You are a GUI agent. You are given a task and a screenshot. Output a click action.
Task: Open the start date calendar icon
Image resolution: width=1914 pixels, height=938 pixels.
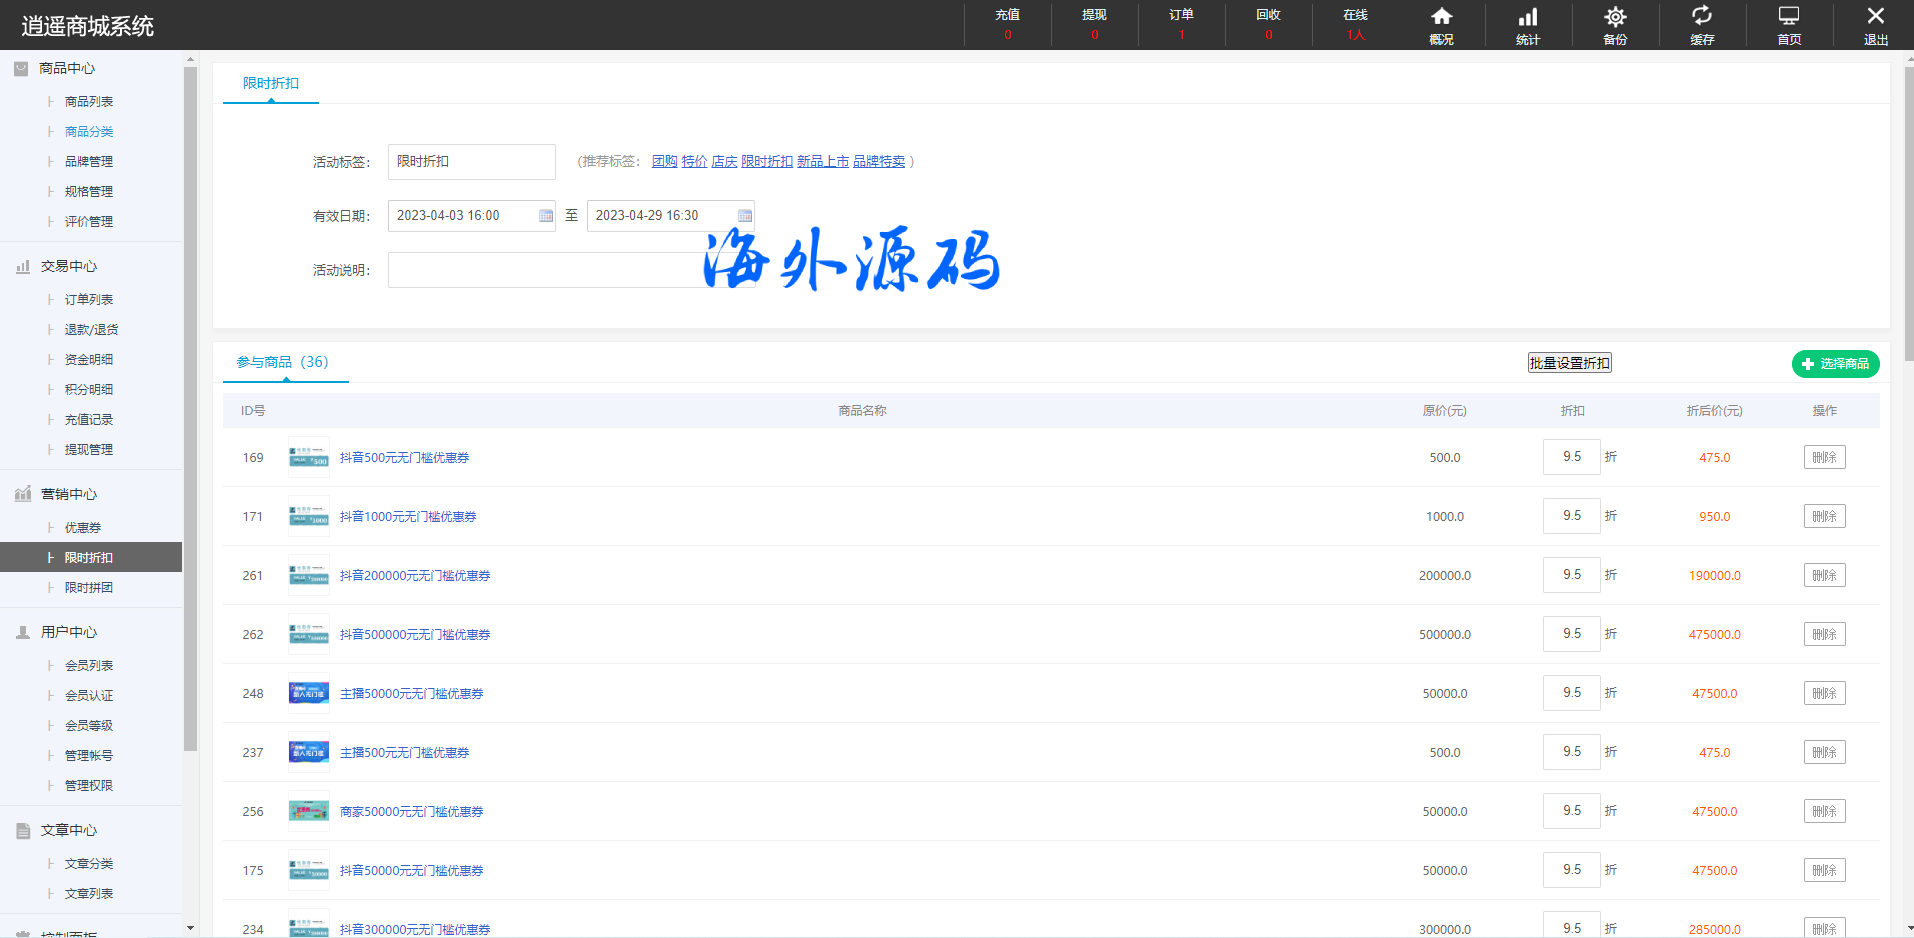pyautogui.click(x=546, y=216)
